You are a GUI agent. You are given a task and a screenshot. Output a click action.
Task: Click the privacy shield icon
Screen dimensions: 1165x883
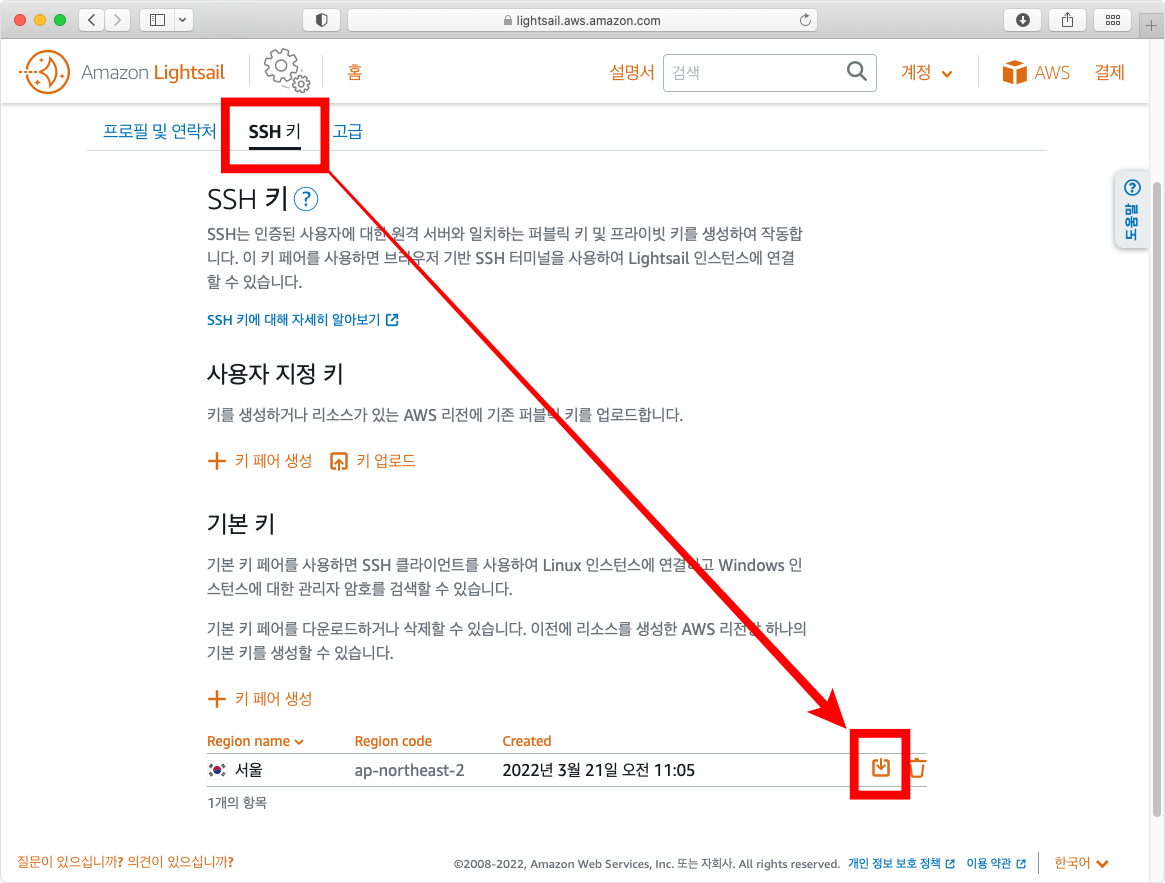click(x=322, y=20)
